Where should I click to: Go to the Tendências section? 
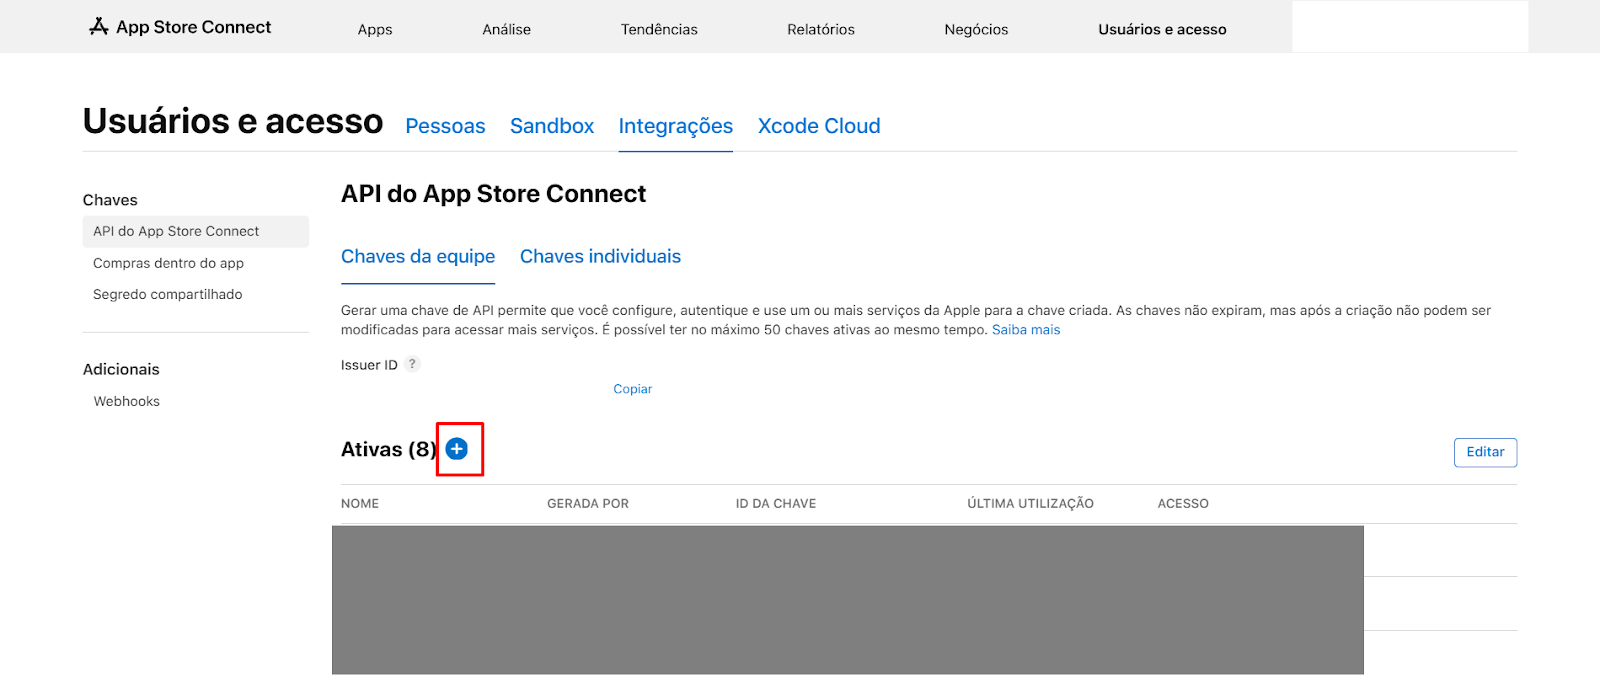click(659, 29)
